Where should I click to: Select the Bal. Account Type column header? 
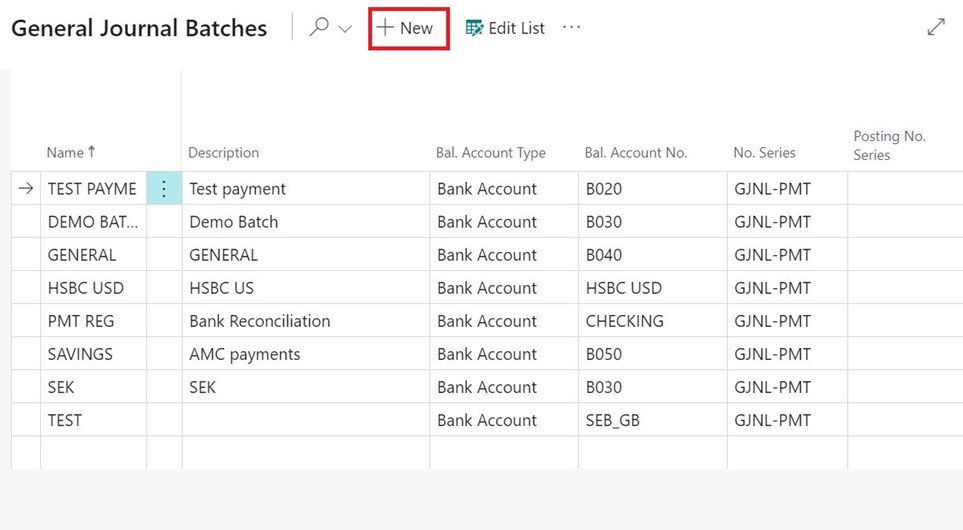coord(491,153)
